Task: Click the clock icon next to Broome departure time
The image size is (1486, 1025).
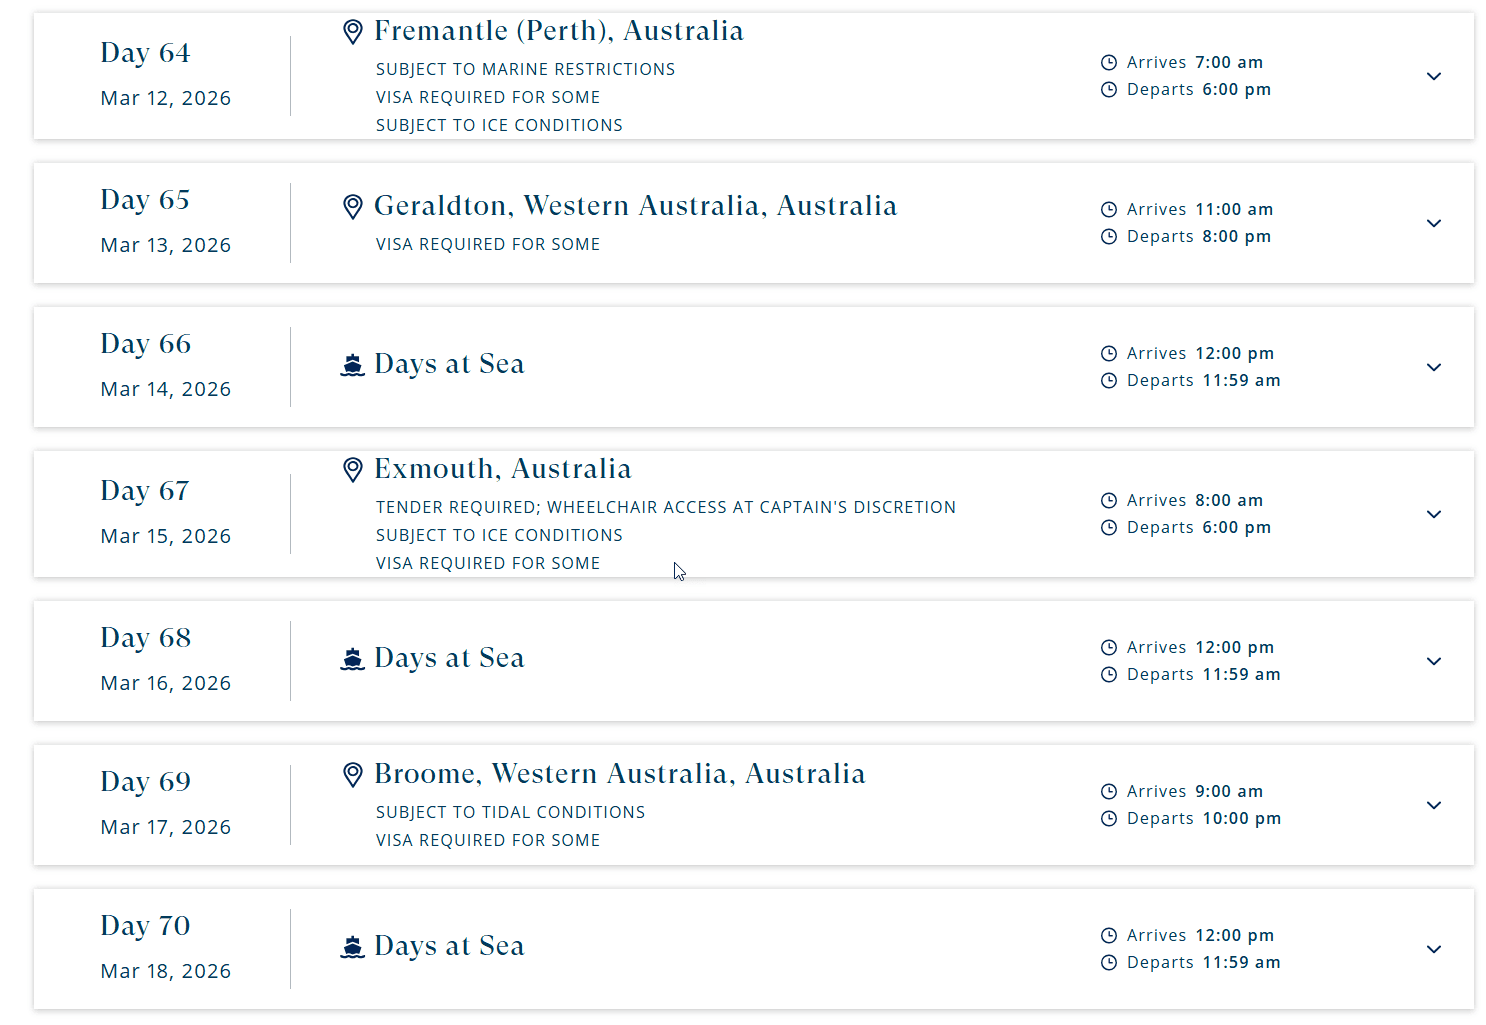Action: 1109,819
